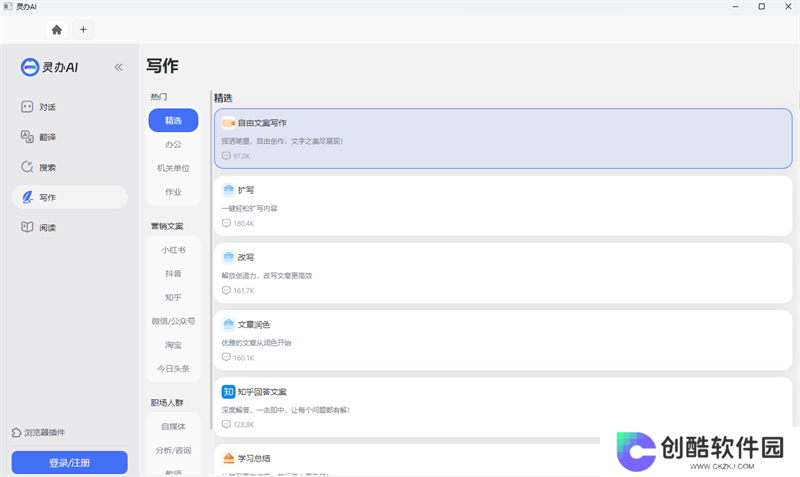Select the 今日头条 category
The image size is (800, 477).
(173, 368)
